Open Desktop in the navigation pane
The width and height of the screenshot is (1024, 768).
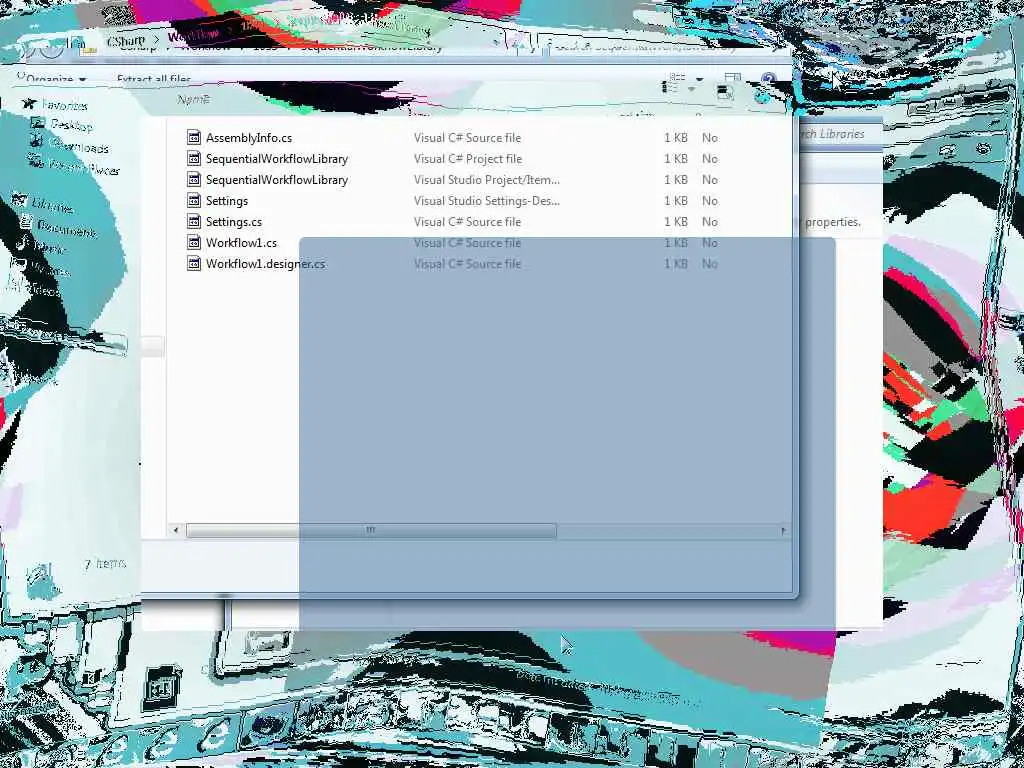click(x=72, y=125)
